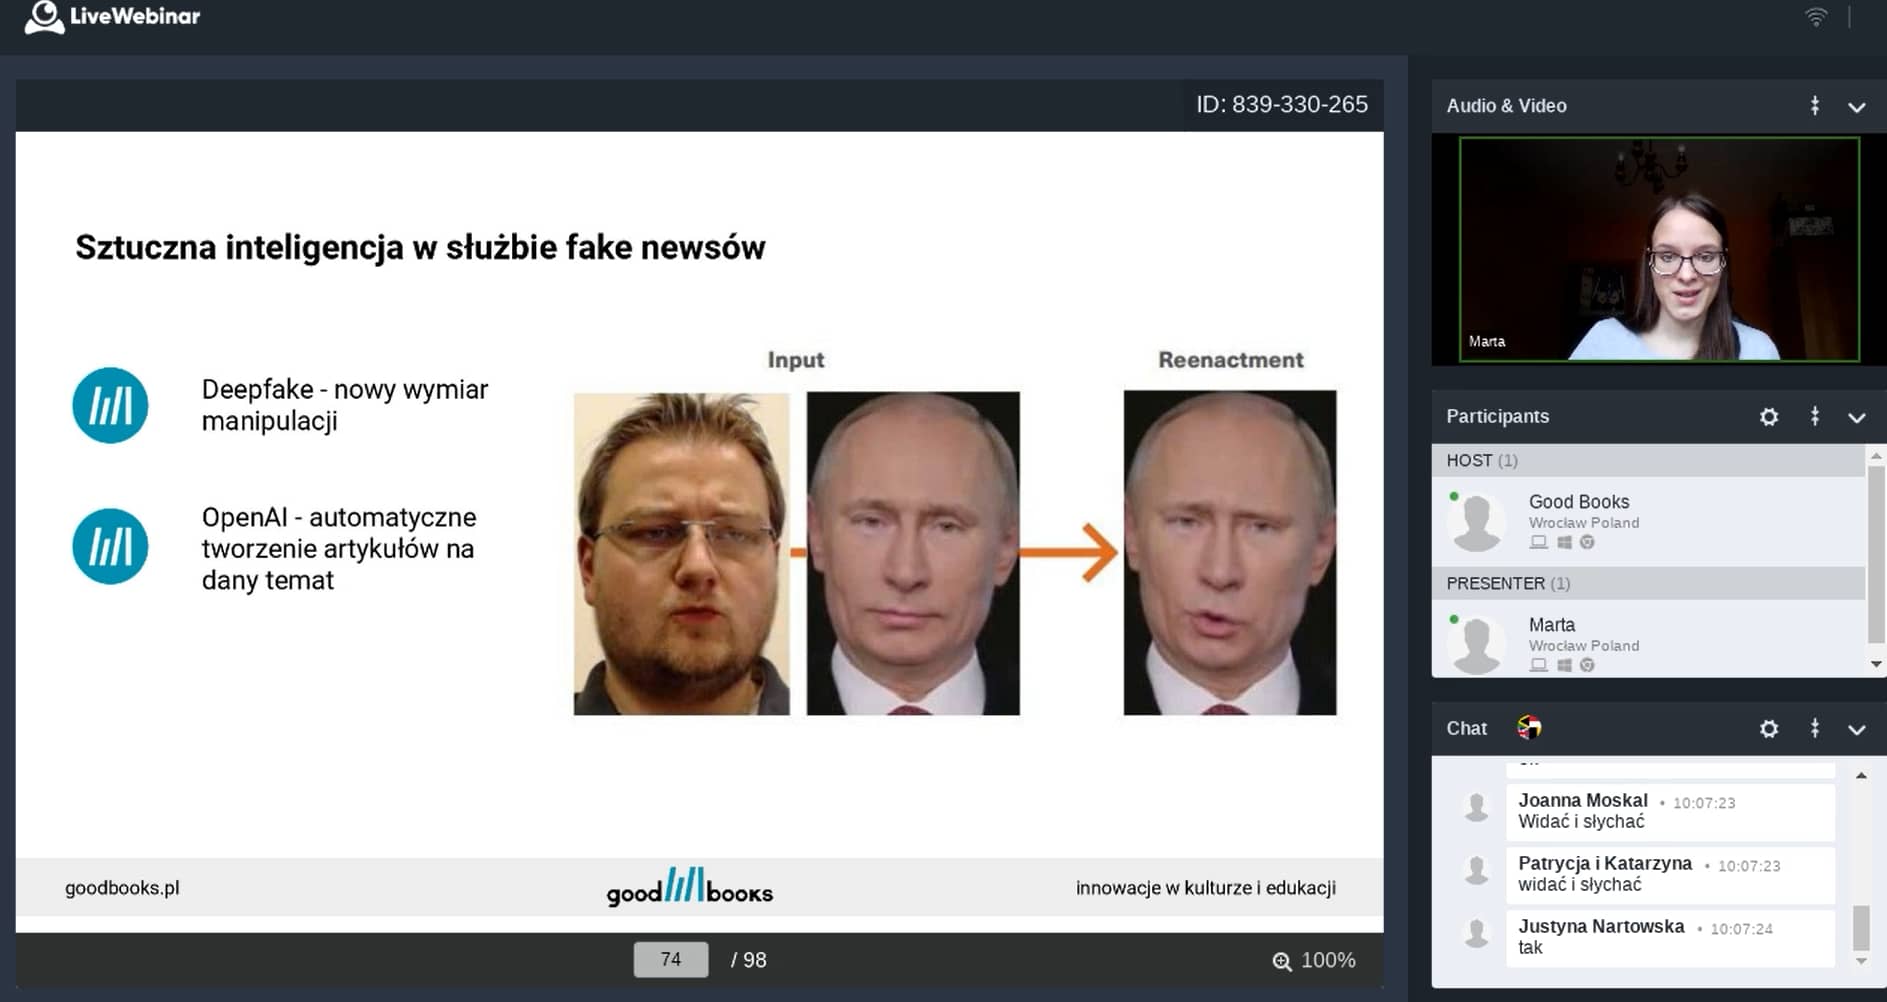Image resolution: width=1887 pixels, height=1002 pixels.
Task: Click the Wi-Fi connection status icon
Action: pos(1816,17)
